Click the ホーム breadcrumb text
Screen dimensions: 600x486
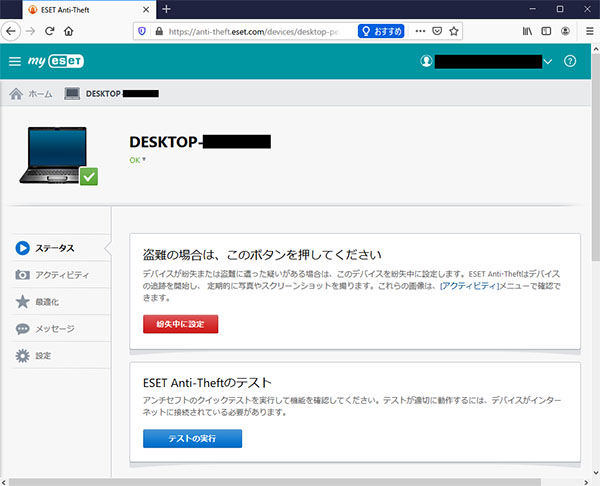40,94
